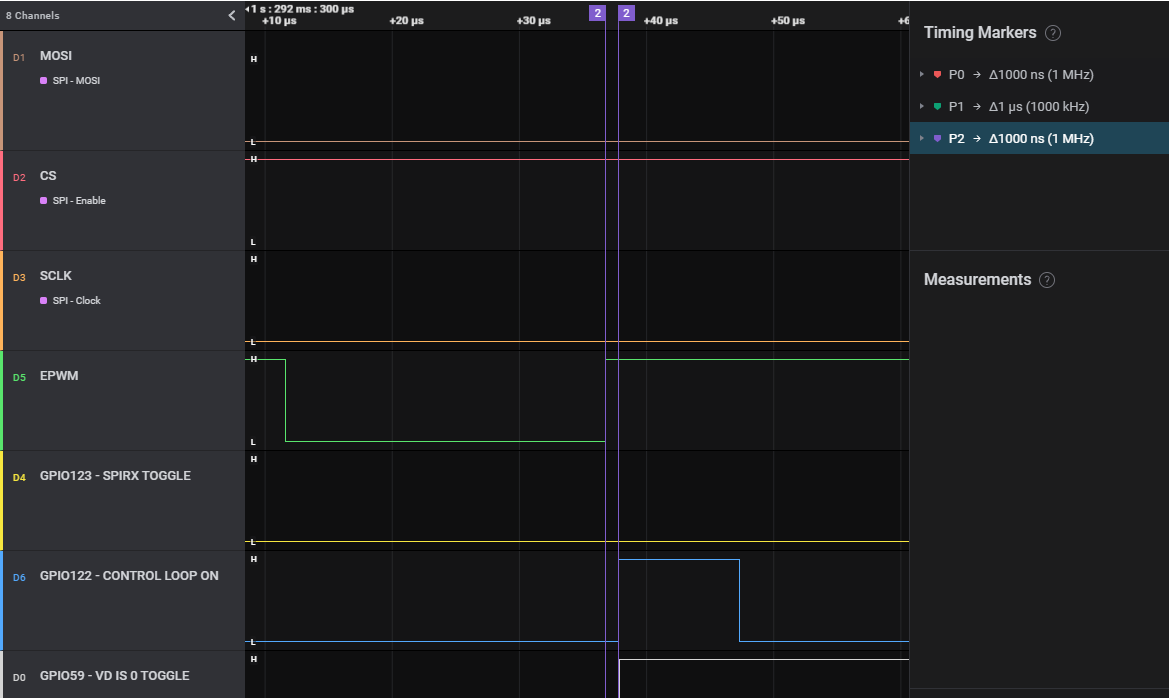1169x698 pixels.
Task: Click the pink SPI - Enable analyzer square
Action: tap(44, 201)
